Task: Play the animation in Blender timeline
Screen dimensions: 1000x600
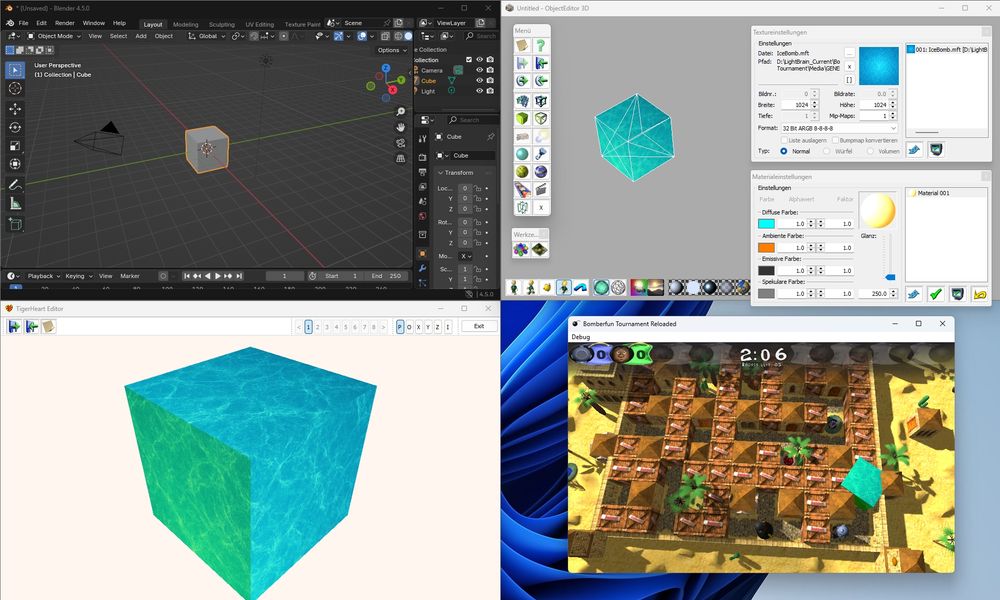Action: point(217,276)
